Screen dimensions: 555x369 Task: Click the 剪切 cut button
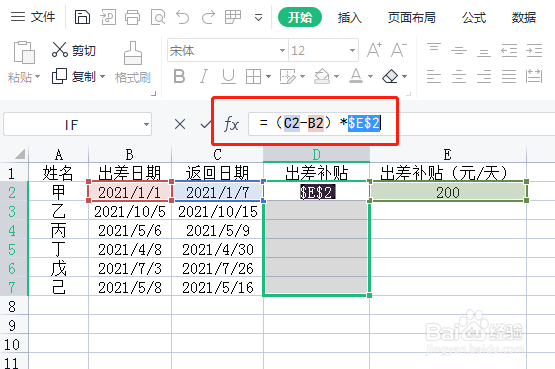[x=74, y=50]
